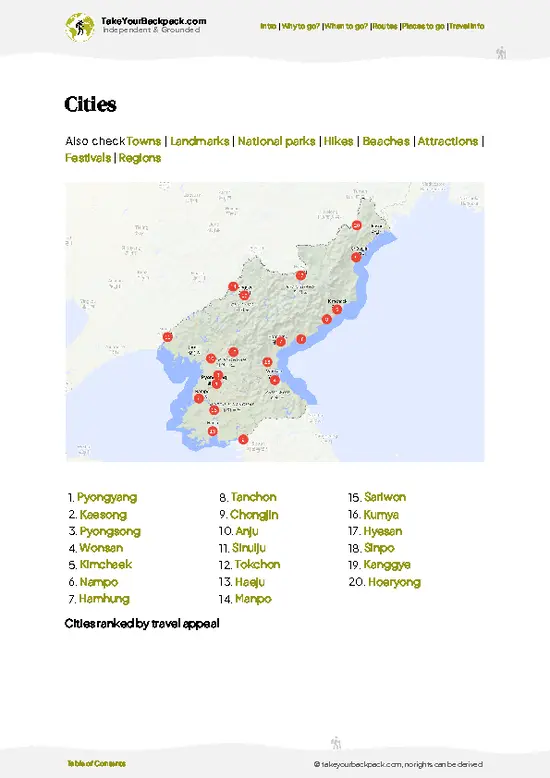
Task: Follow the Regions link
Action: [x=140, y=158]
